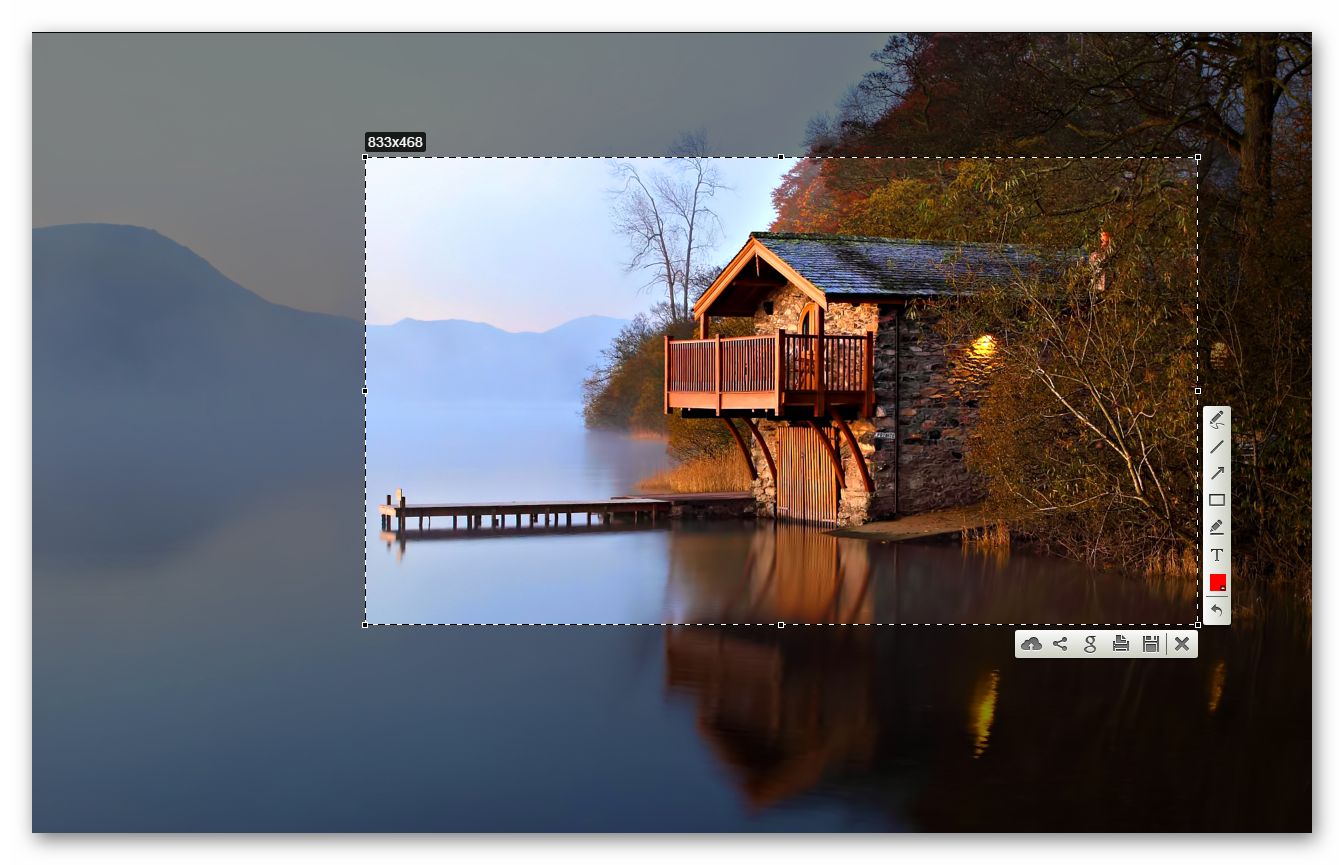This screenshot has height=865, width=1344.
Task: Select the Arrow drawing tool
Action: click(x=1217, y=473)
